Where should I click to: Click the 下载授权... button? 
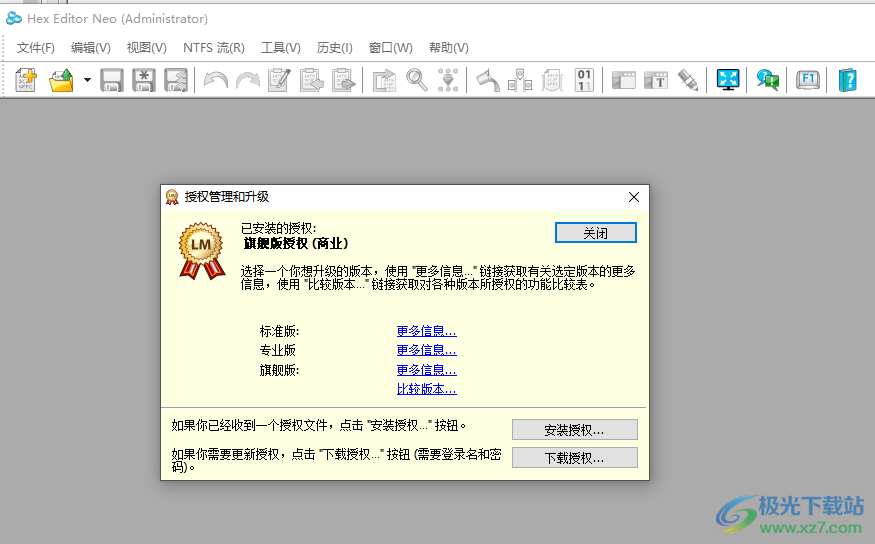pyautogui.click(x=575, y=458)
